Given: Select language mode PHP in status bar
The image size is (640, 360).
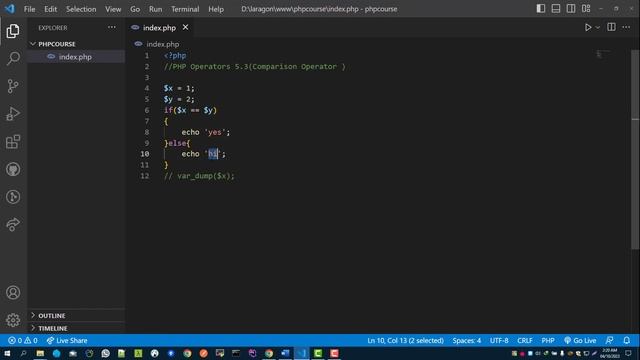Looking at the screenshot, I should (x=548, y=340).
